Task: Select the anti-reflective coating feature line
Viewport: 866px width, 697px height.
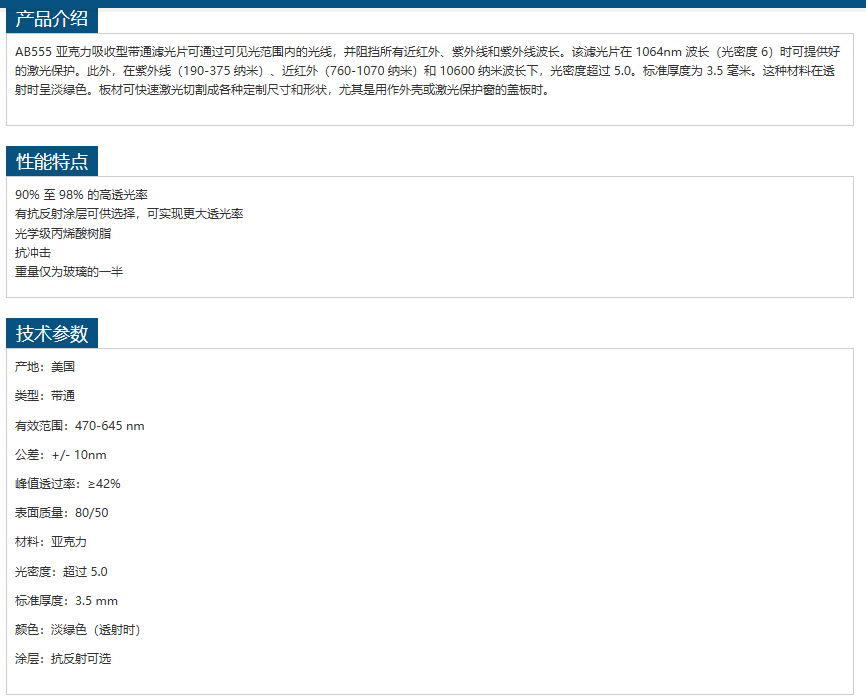Action: coord(129,214)
